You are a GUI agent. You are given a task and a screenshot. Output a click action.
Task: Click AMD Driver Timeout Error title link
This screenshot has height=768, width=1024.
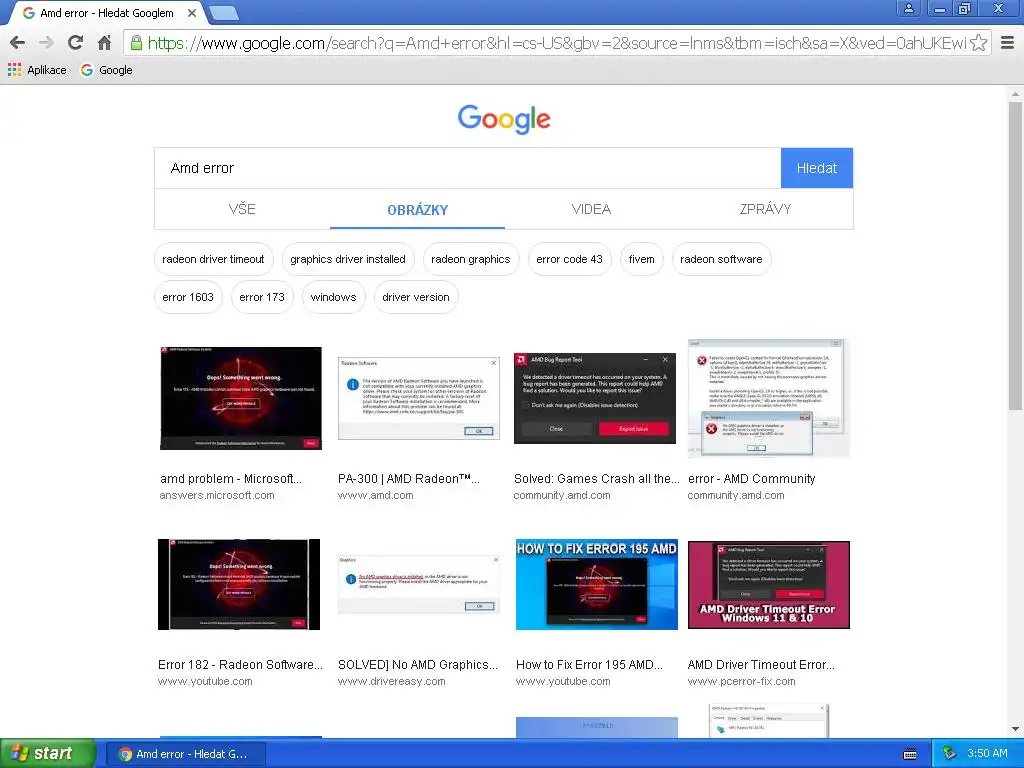pyautogui.click(x=761, y=665)
